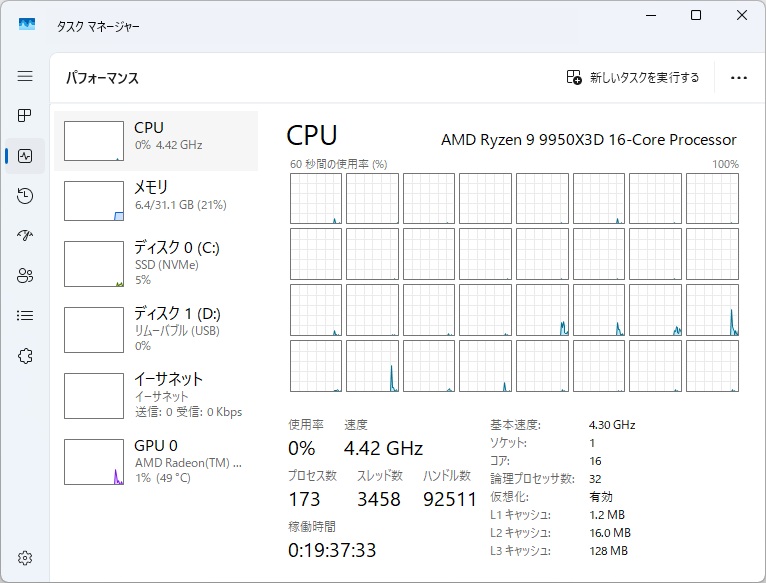Image resolution: width=766 pixels, height=583 pixels.
Task: Open the three-dot more options menu
Action: pyautogui.click(x=739, y=77)
